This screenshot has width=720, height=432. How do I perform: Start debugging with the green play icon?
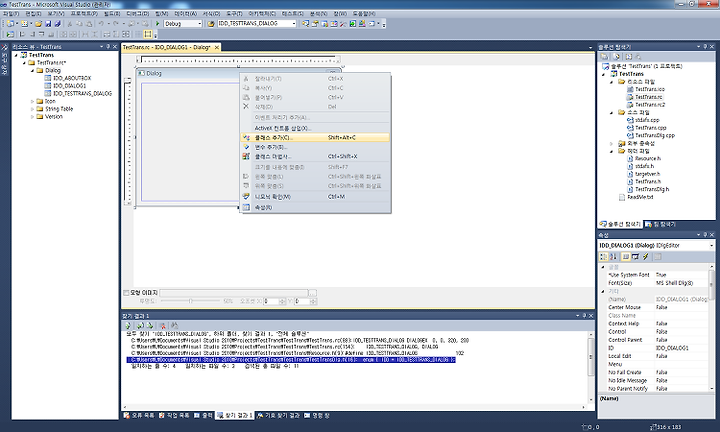coord(158,23)
